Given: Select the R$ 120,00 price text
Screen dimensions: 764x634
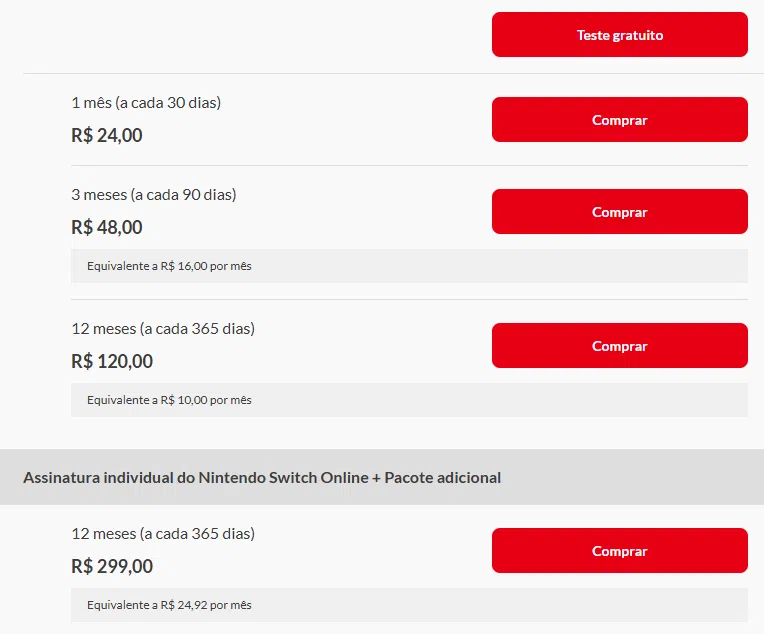Looking at the screenshot, I should coord(112,361).
